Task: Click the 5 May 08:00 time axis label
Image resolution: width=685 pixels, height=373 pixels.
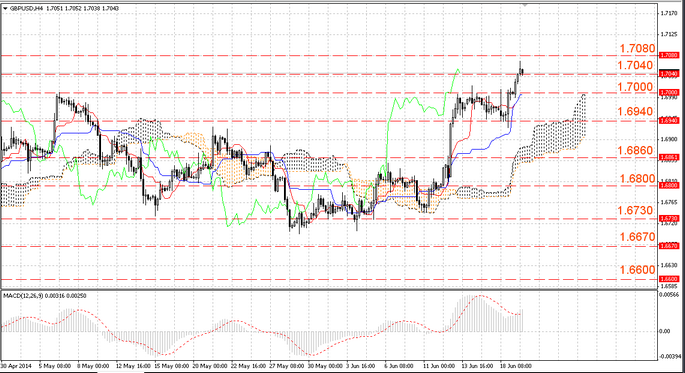Action: coord(55,366)
